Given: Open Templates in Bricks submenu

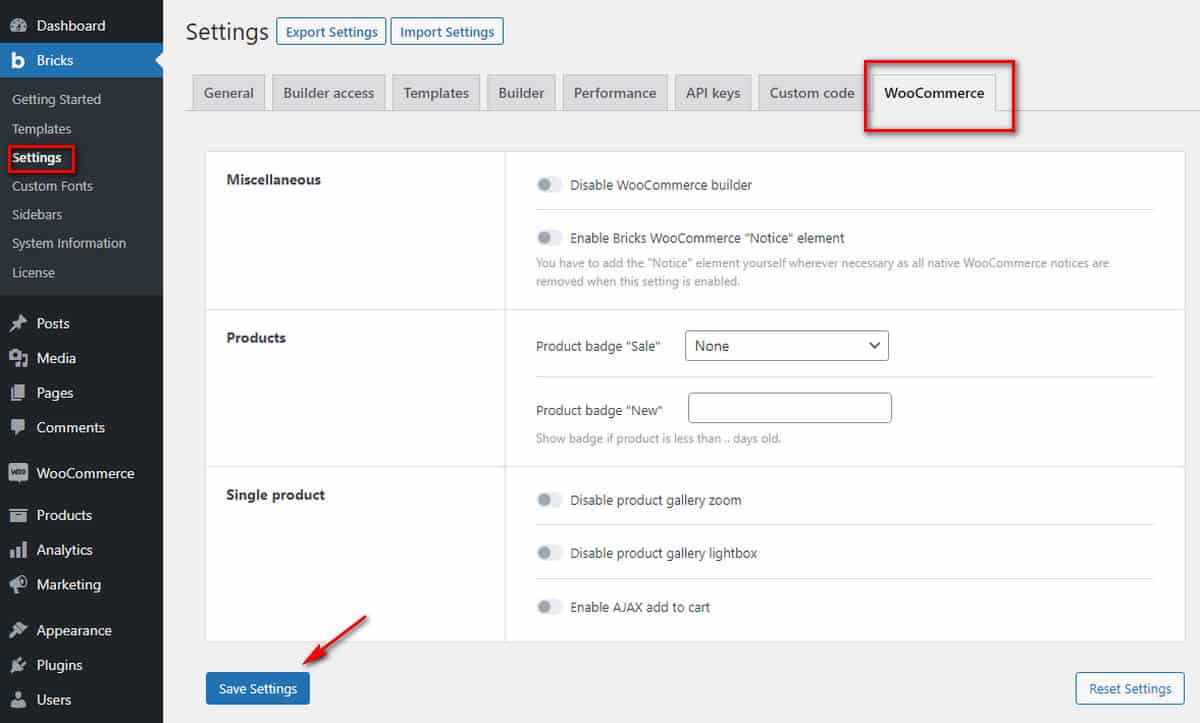Looking at the screenshot, I should [42, 129].
